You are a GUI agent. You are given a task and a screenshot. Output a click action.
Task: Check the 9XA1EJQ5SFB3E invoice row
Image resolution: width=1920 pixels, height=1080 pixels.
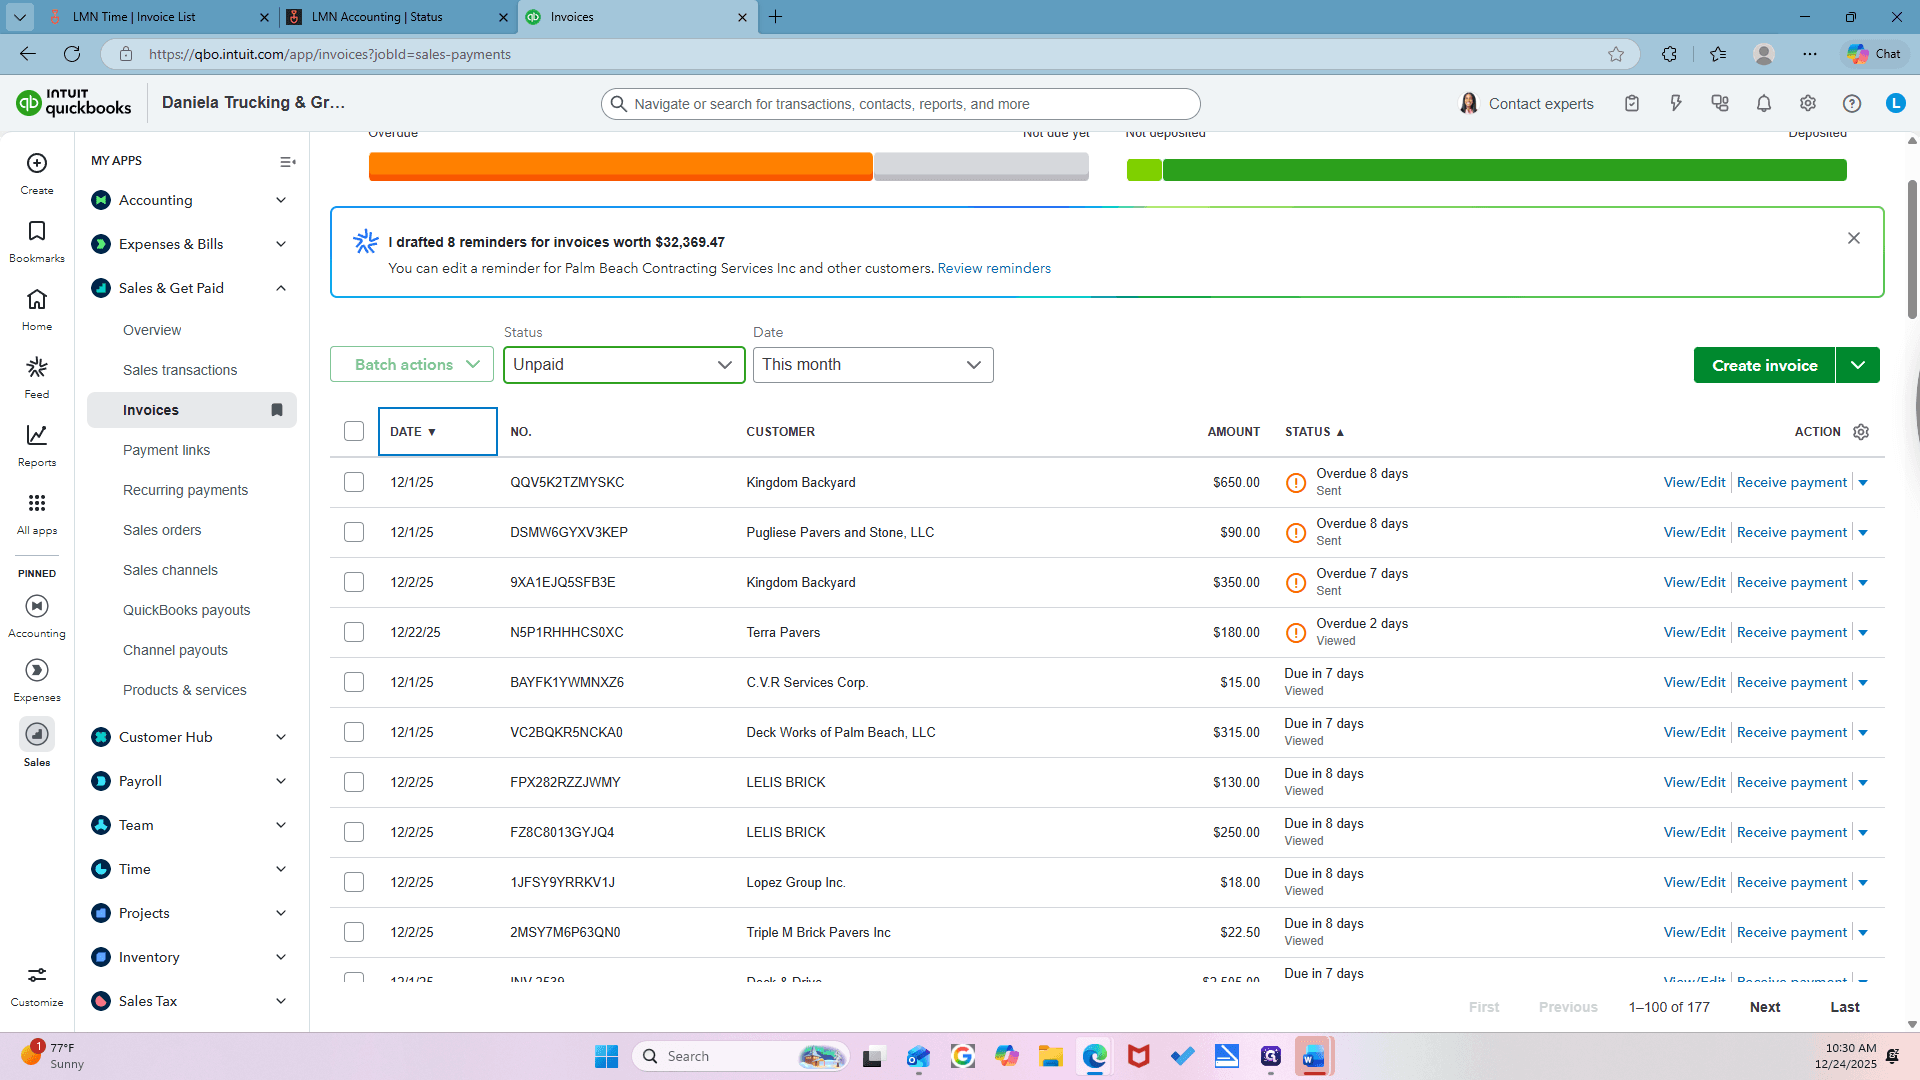click(x=354, y=582)
